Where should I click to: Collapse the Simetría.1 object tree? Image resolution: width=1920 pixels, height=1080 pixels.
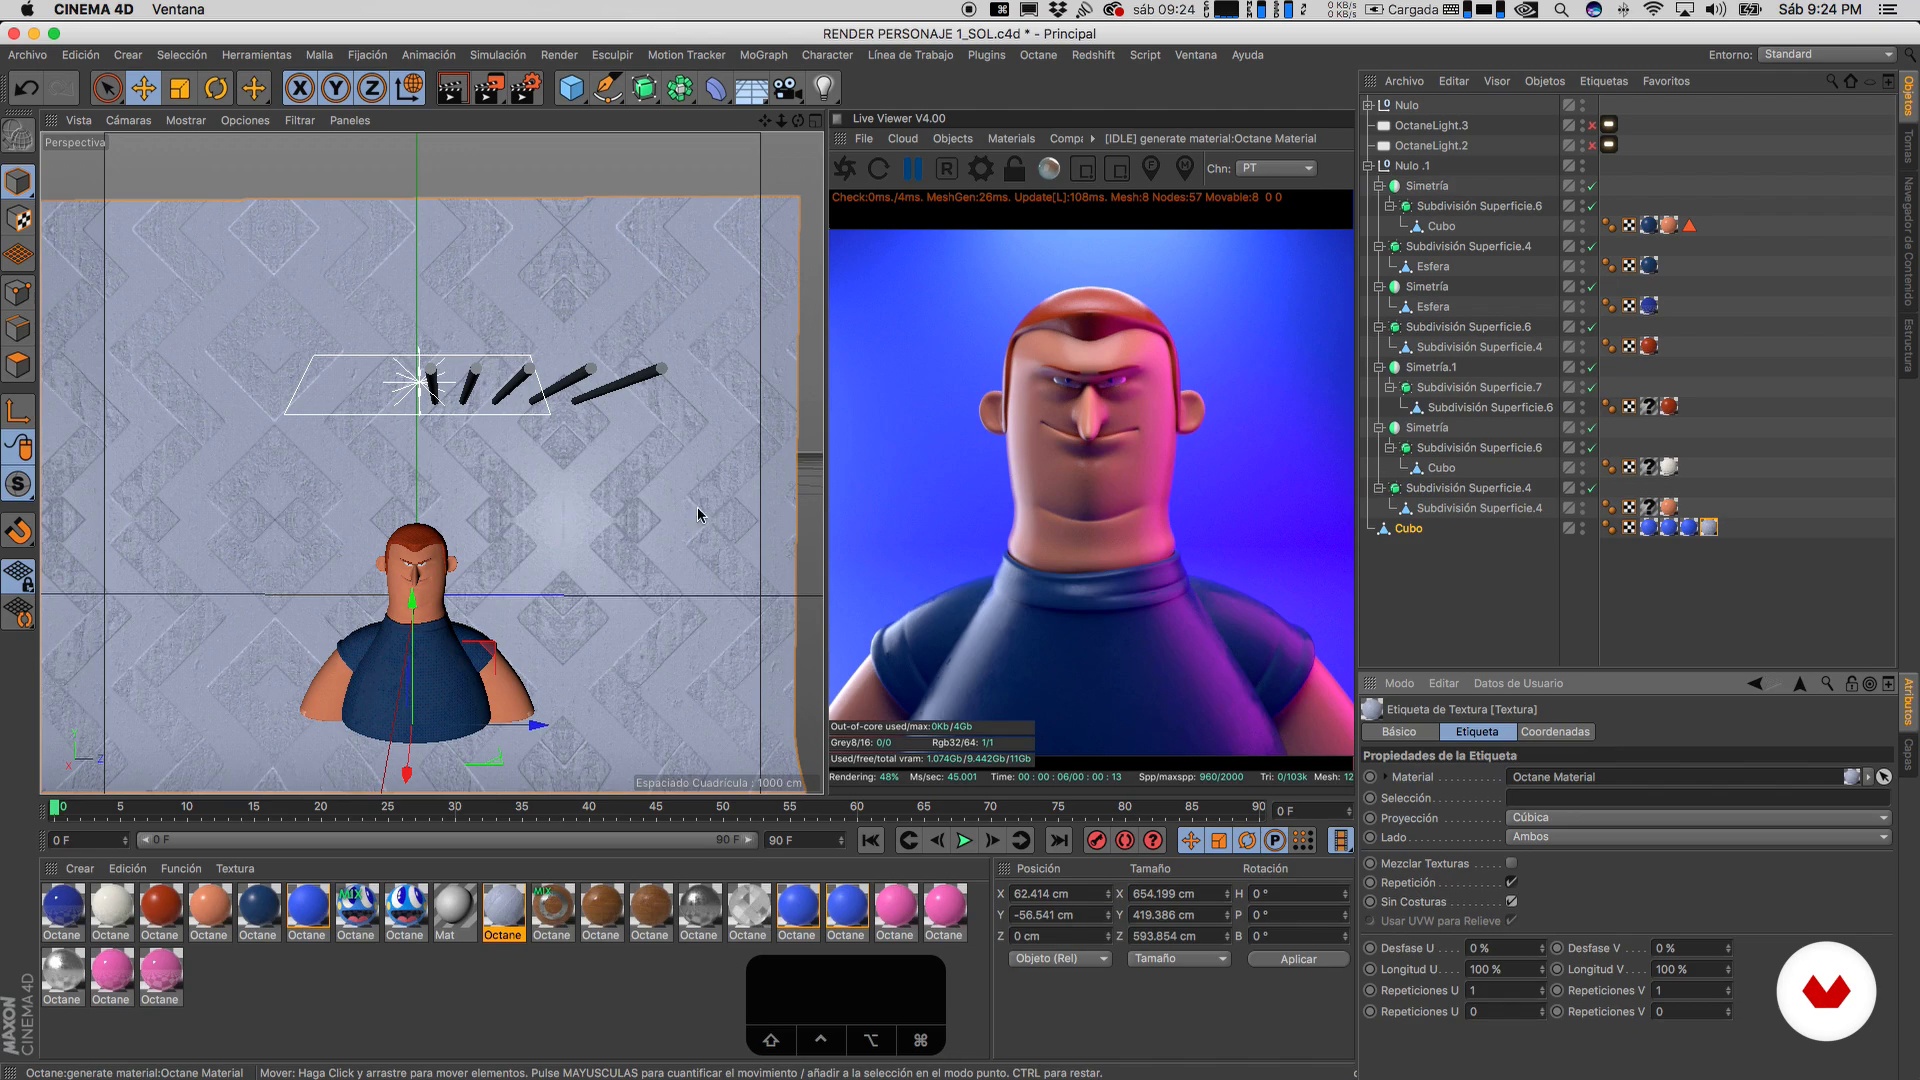coord(1379,367)
